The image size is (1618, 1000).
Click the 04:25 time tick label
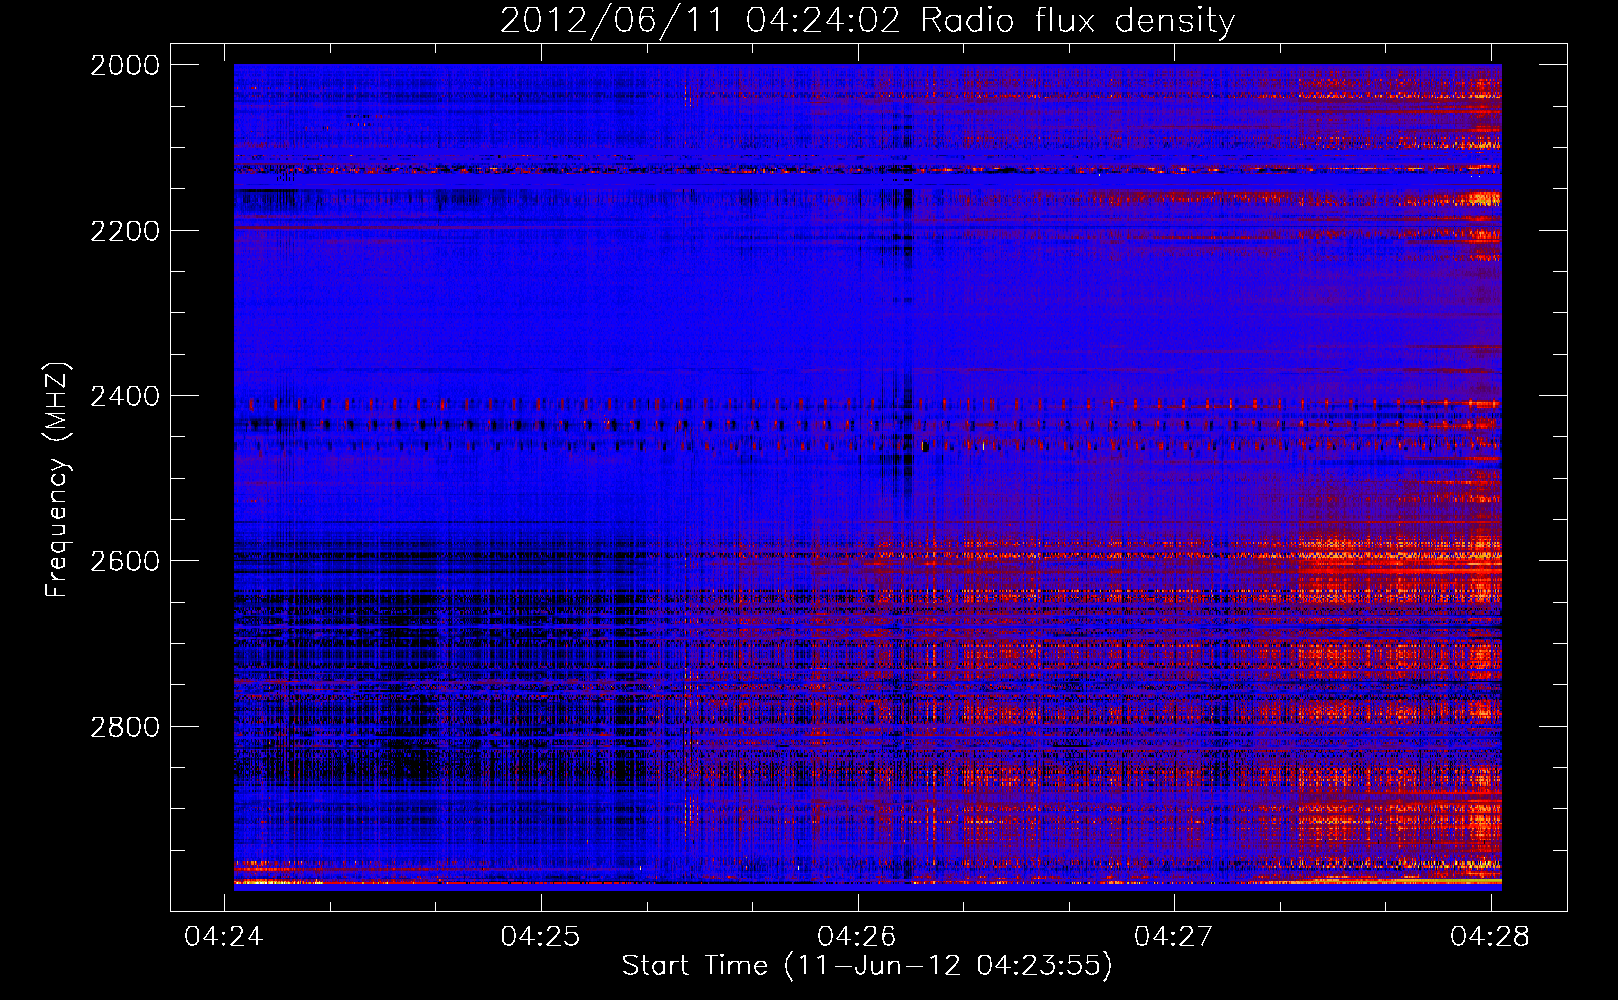coord(541,936)
